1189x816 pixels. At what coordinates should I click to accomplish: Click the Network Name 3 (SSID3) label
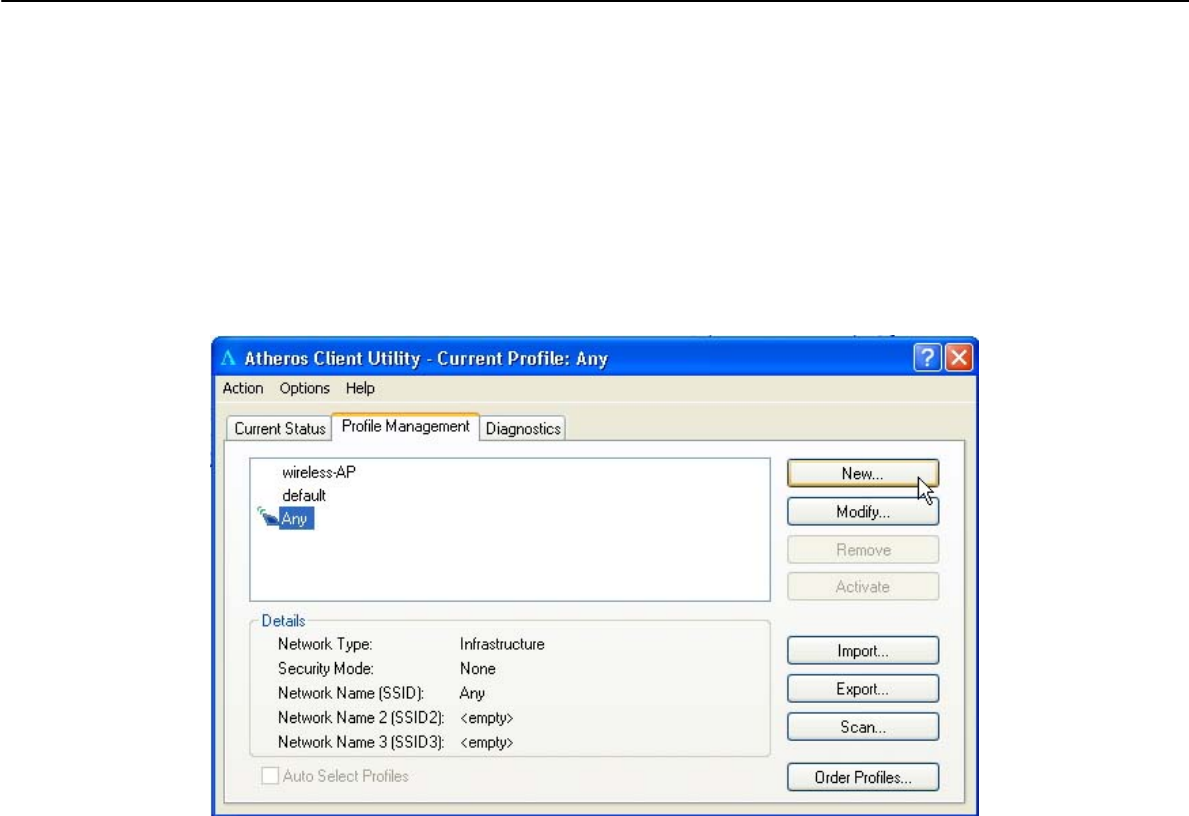361,742
